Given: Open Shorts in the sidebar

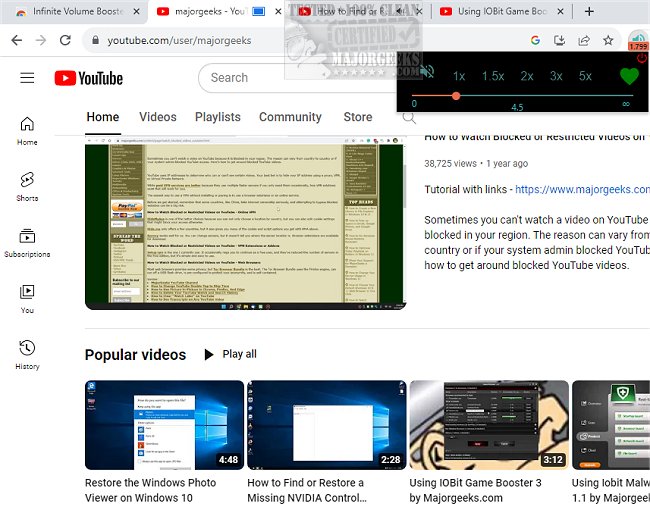Looking at the screenshot, I should click(27, 187).
